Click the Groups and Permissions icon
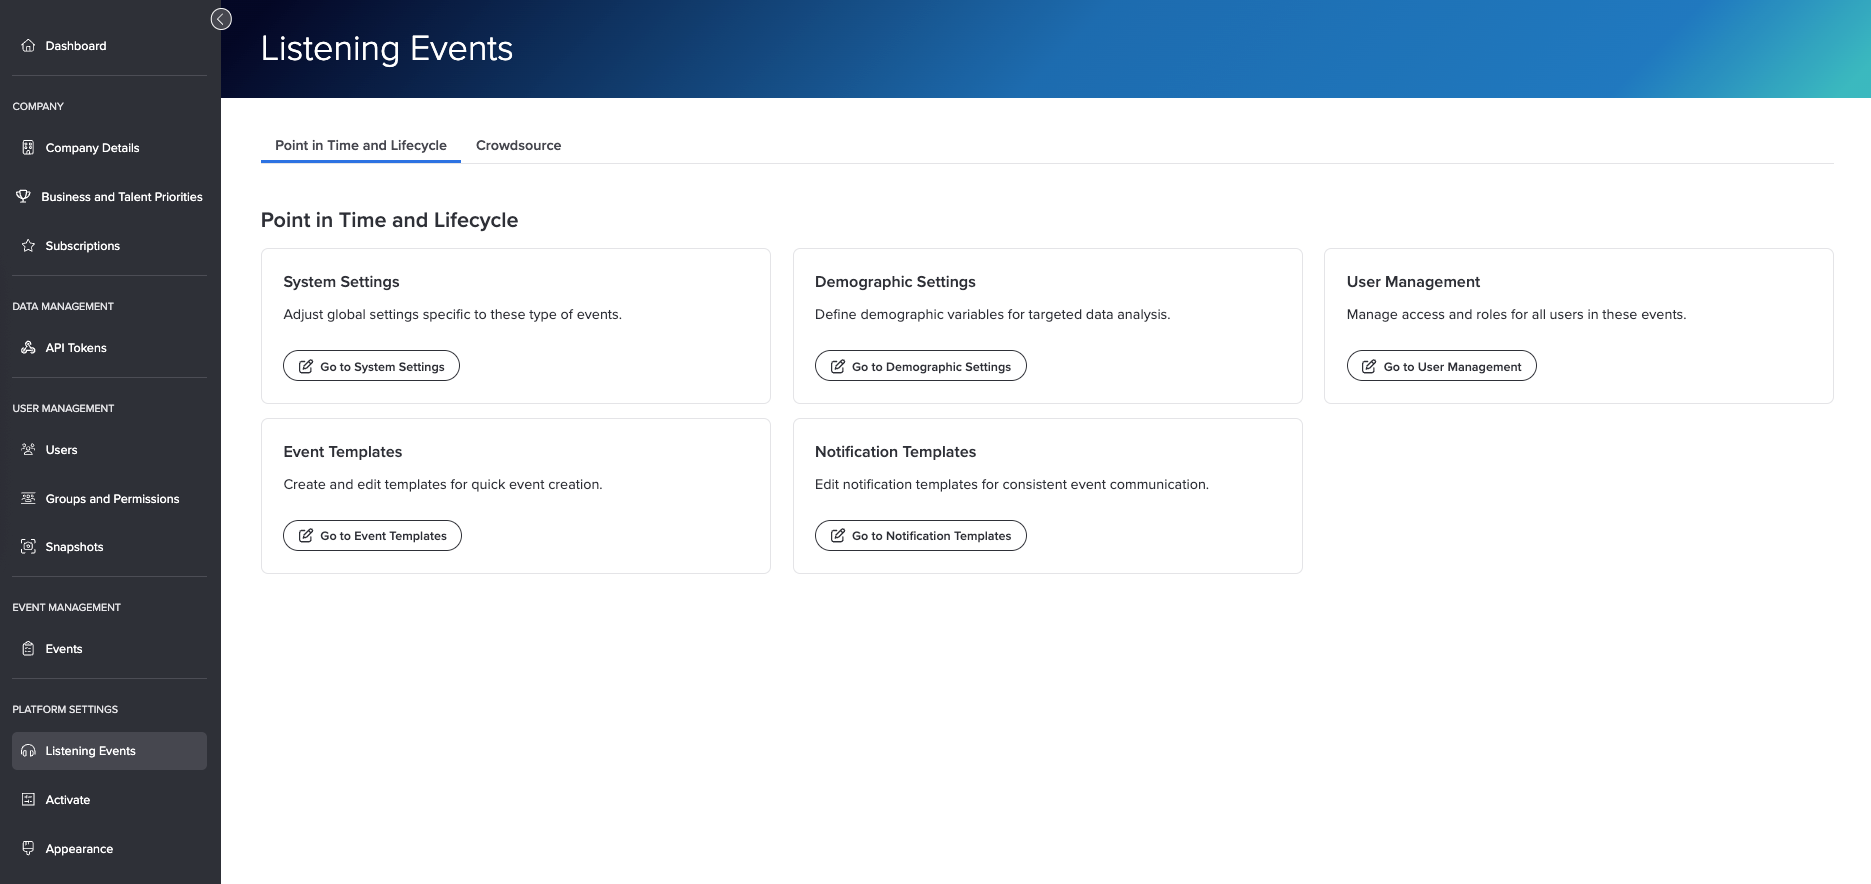 (28, 499)
